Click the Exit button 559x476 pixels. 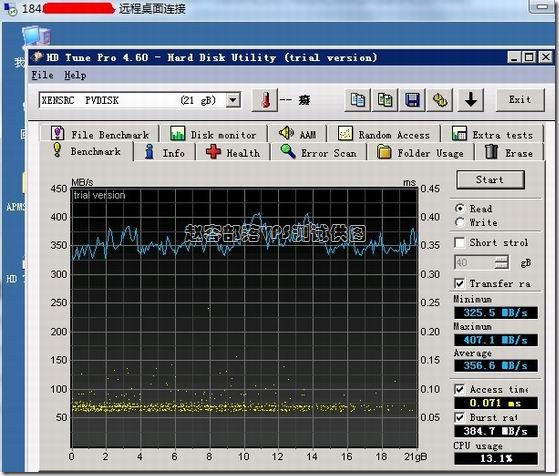click(x=520, y=100)
